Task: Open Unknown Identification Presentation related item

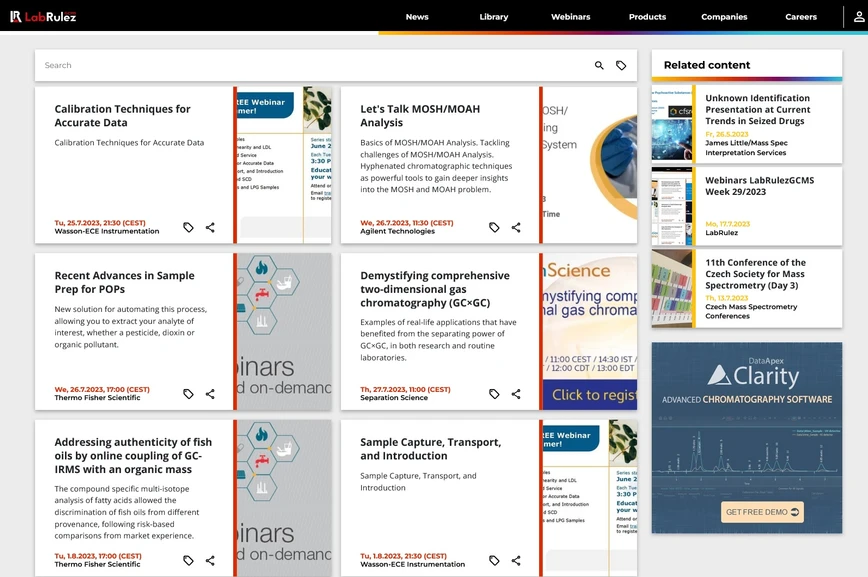Action: [757, 110]
